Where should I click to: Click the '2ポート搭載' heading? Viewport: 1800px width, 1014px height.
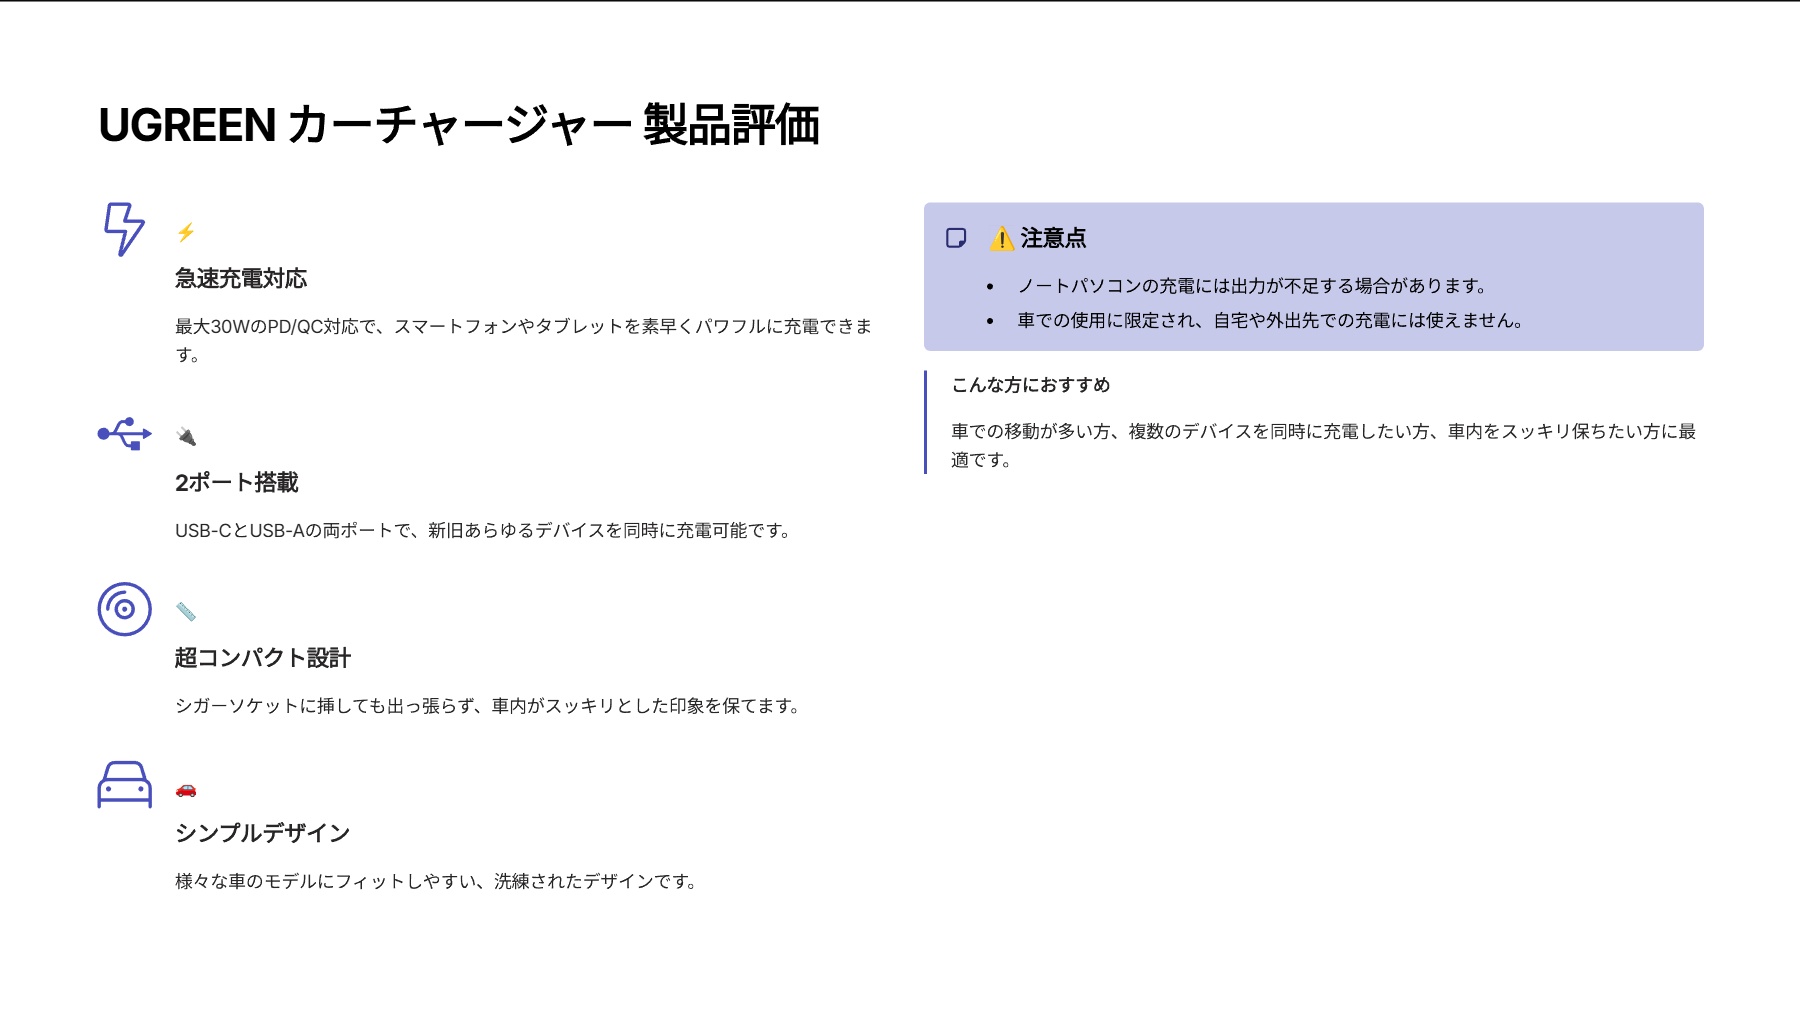tap(237, 483)
